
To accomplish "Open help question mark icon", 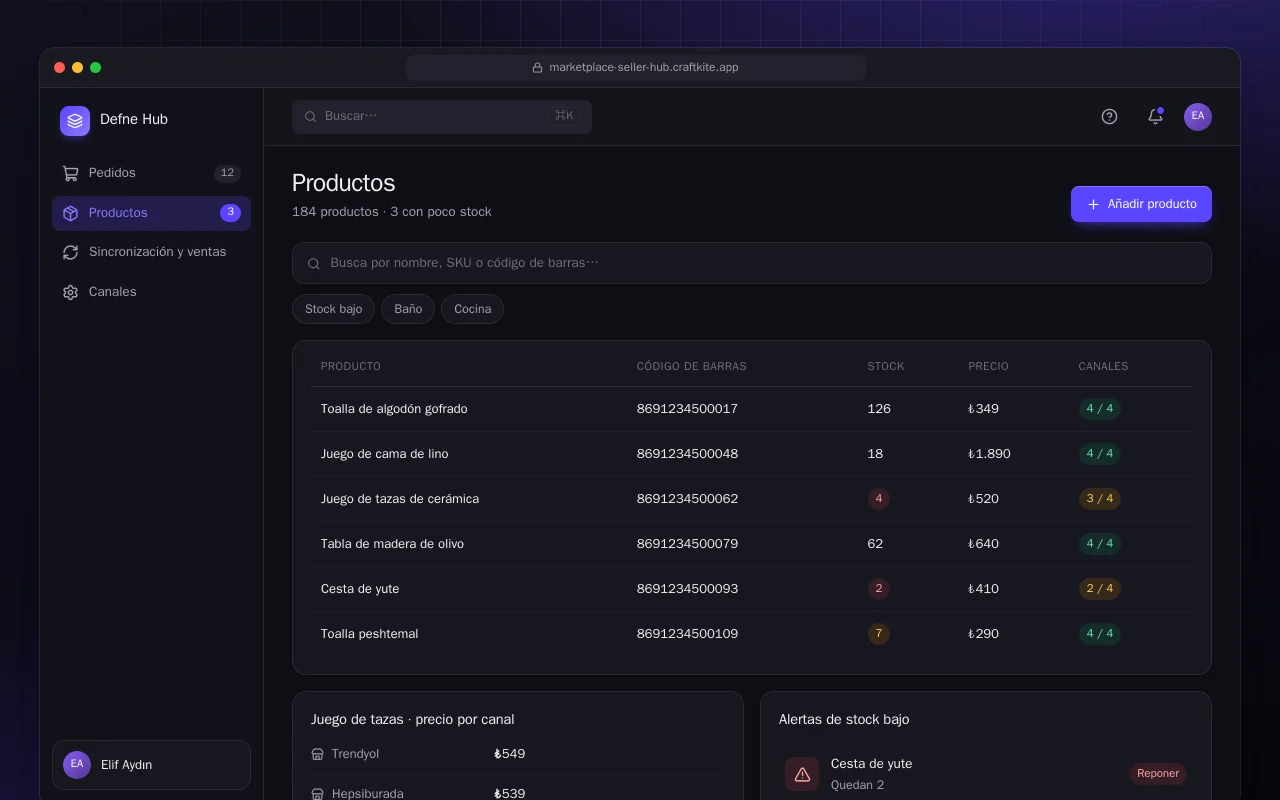I will [1109, 116].
